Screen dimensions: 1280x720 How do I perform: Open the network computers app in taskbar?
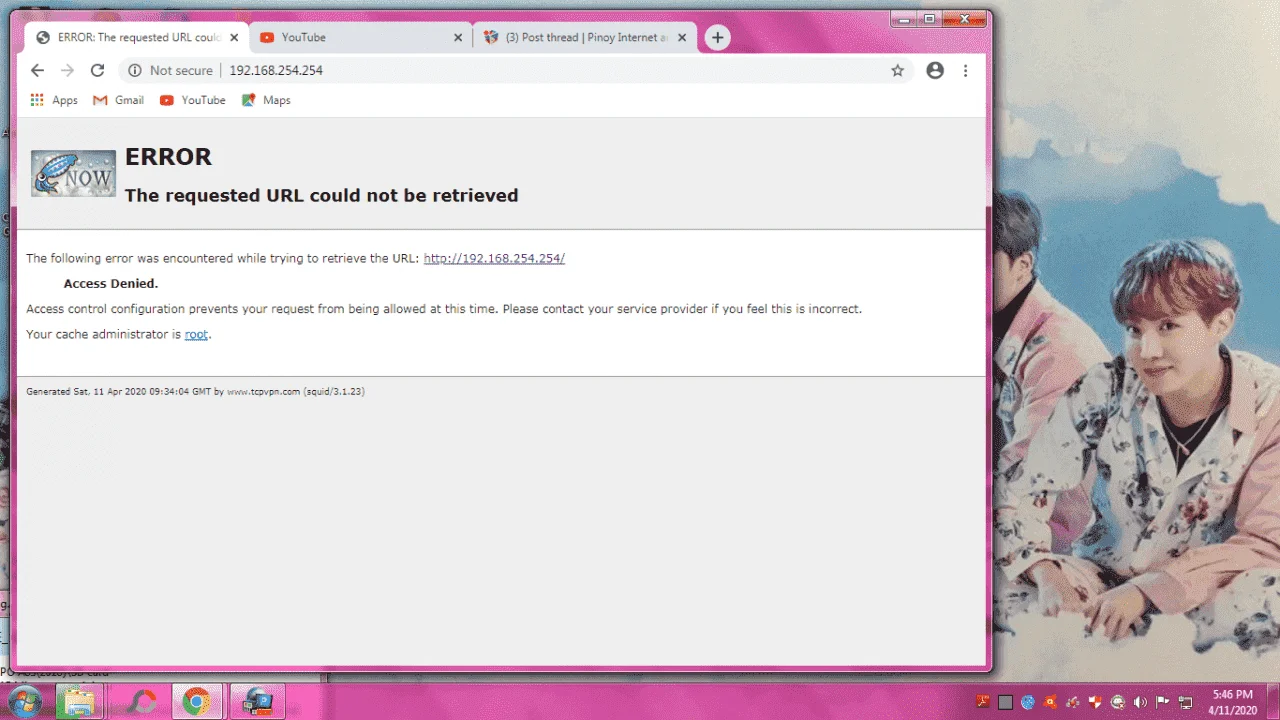click(x=258, y=702)
